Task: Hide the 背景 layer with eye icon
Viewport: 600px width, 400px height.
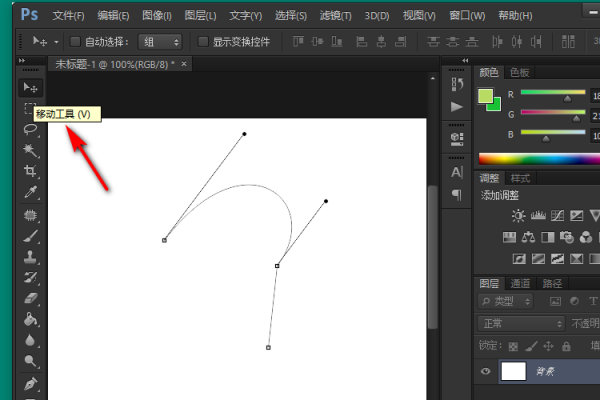Action: coord(486,371)
